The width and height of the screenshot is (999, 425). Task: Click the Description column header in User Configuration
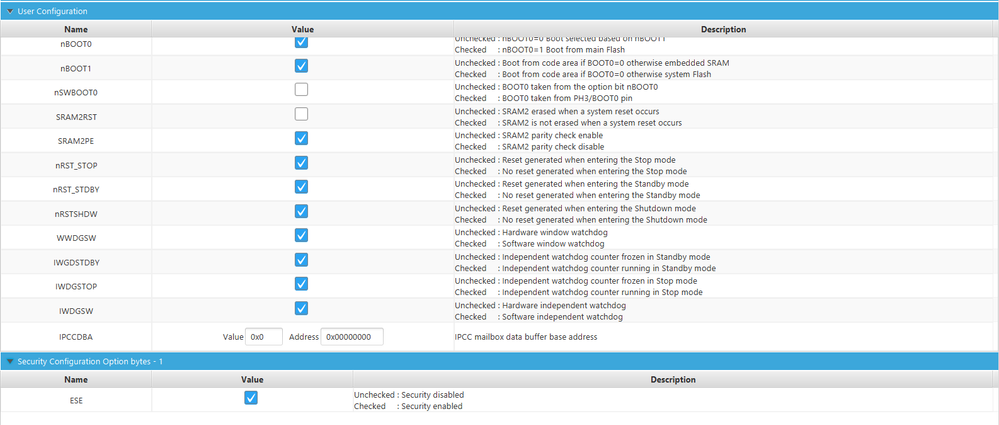tap(723, 29)
